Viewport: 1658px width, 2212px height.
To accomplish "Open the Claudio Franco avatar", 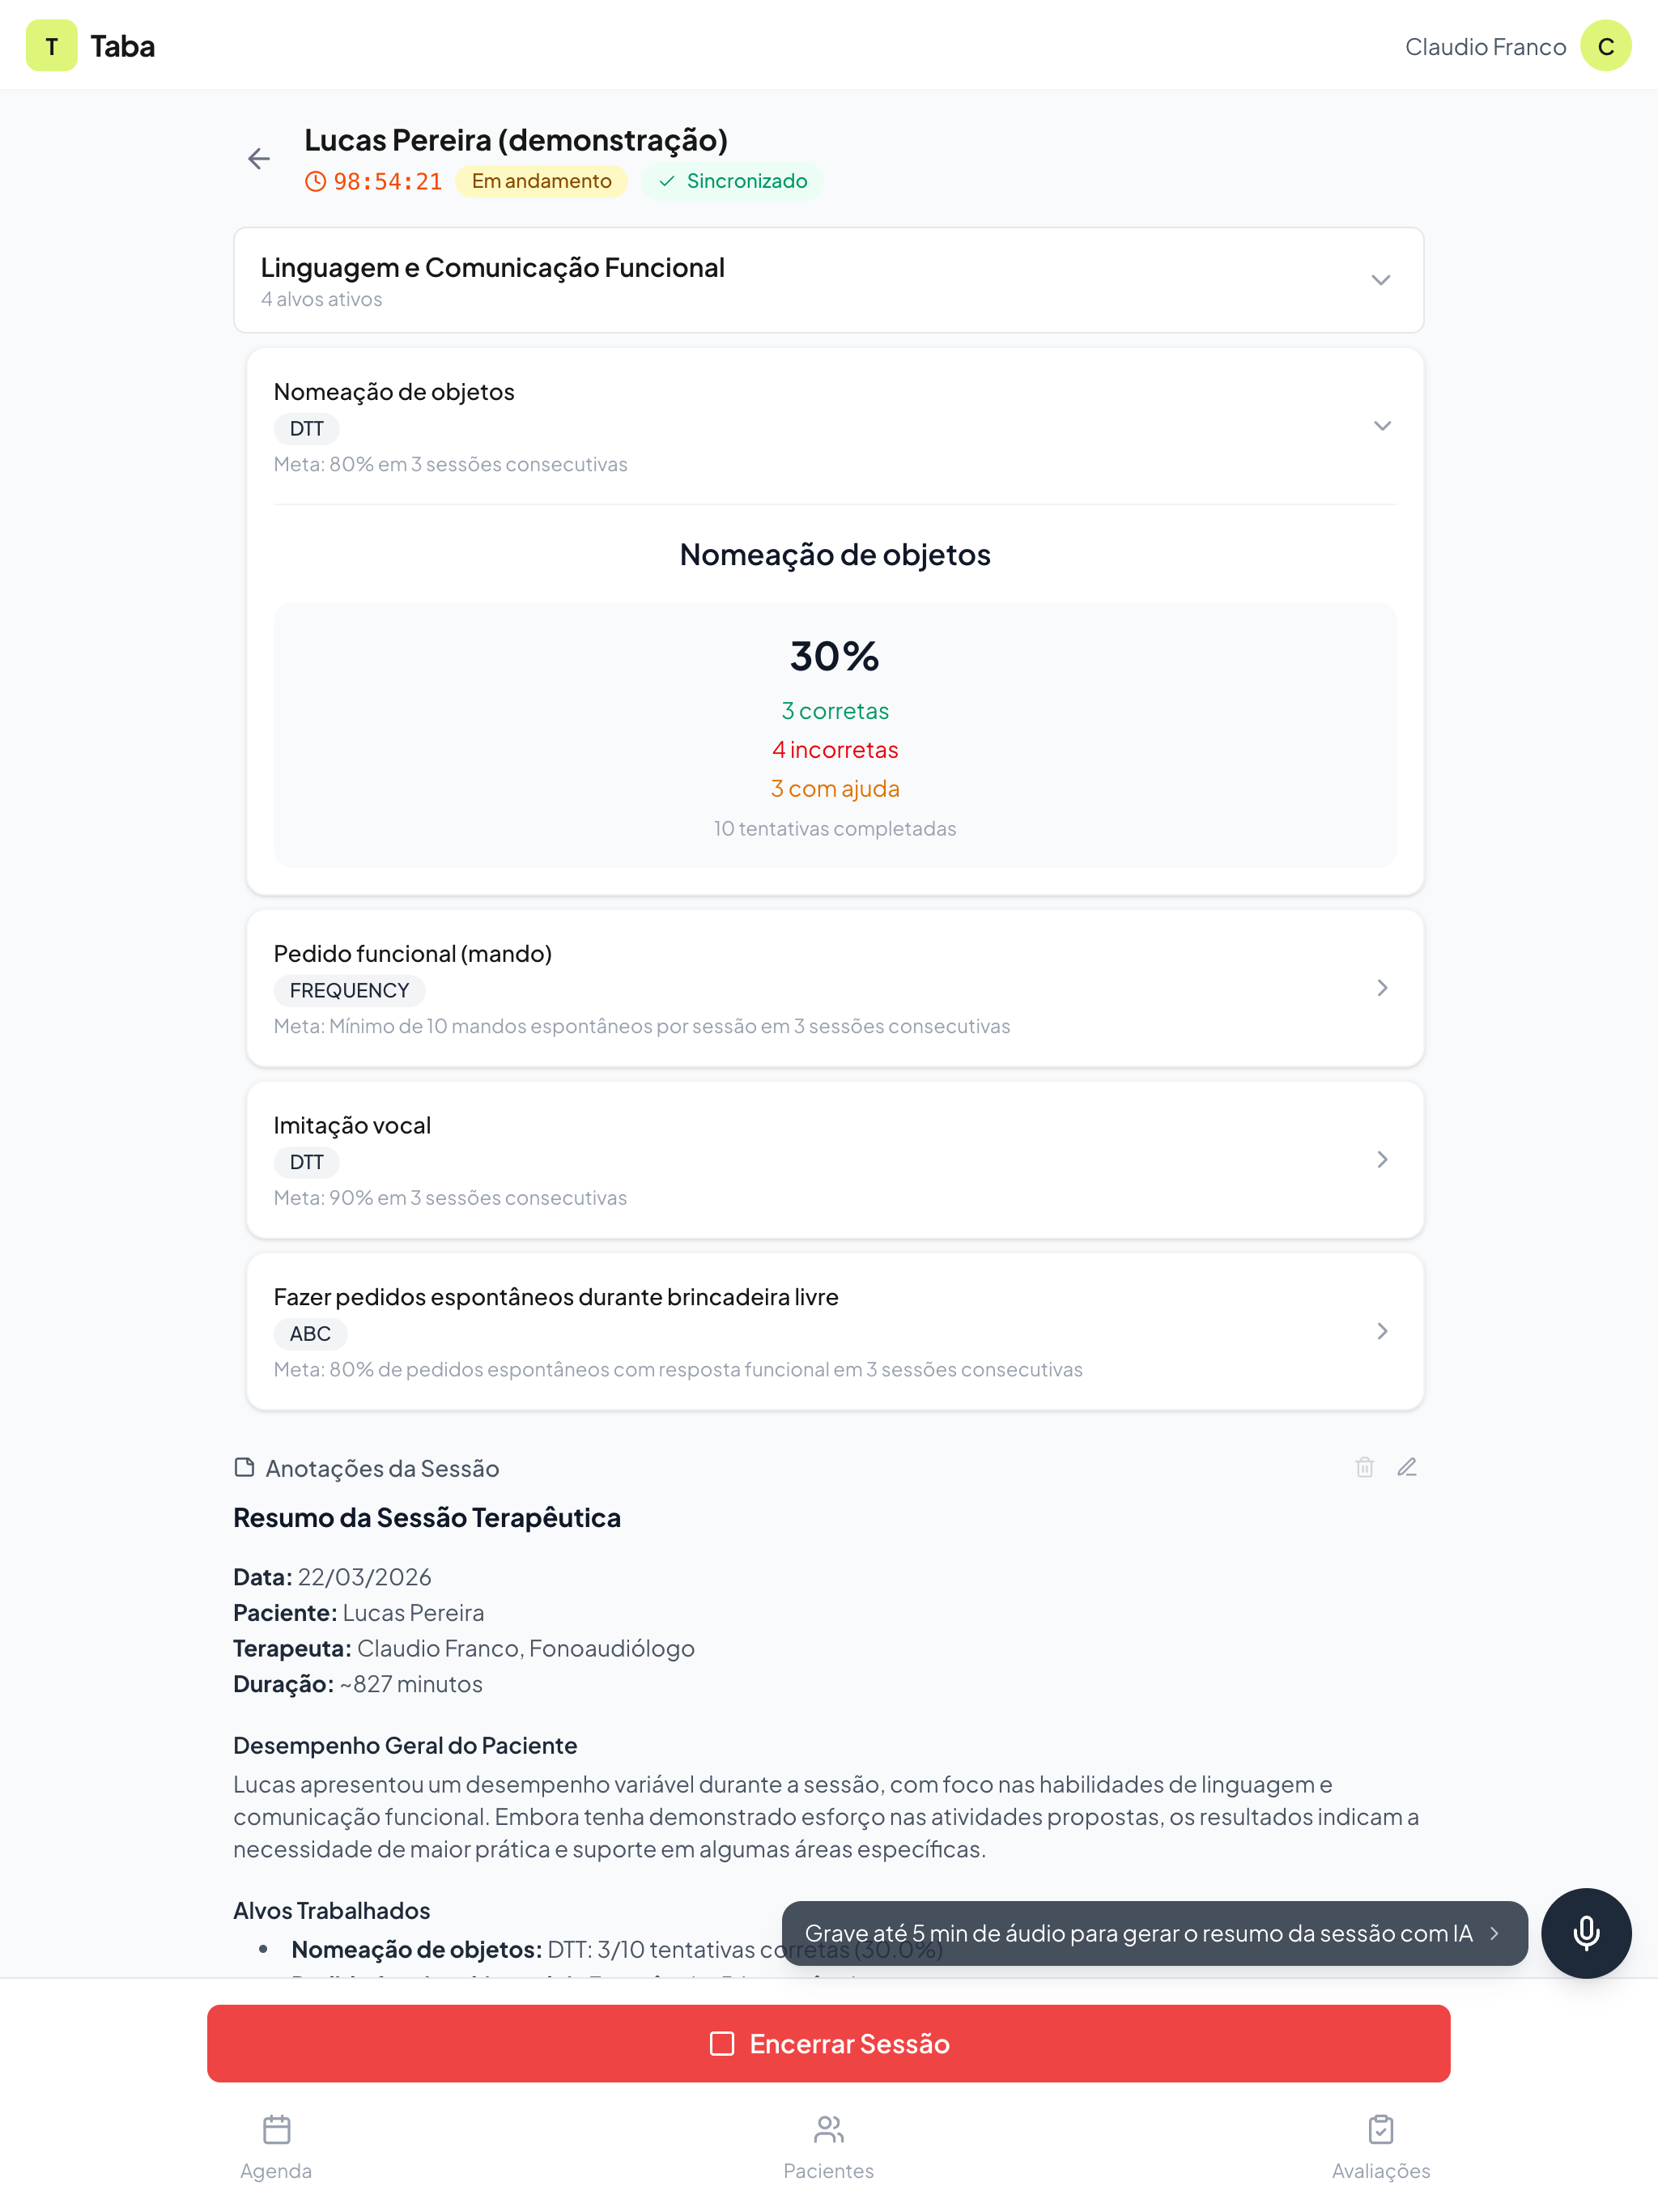I will point(1605,46).
